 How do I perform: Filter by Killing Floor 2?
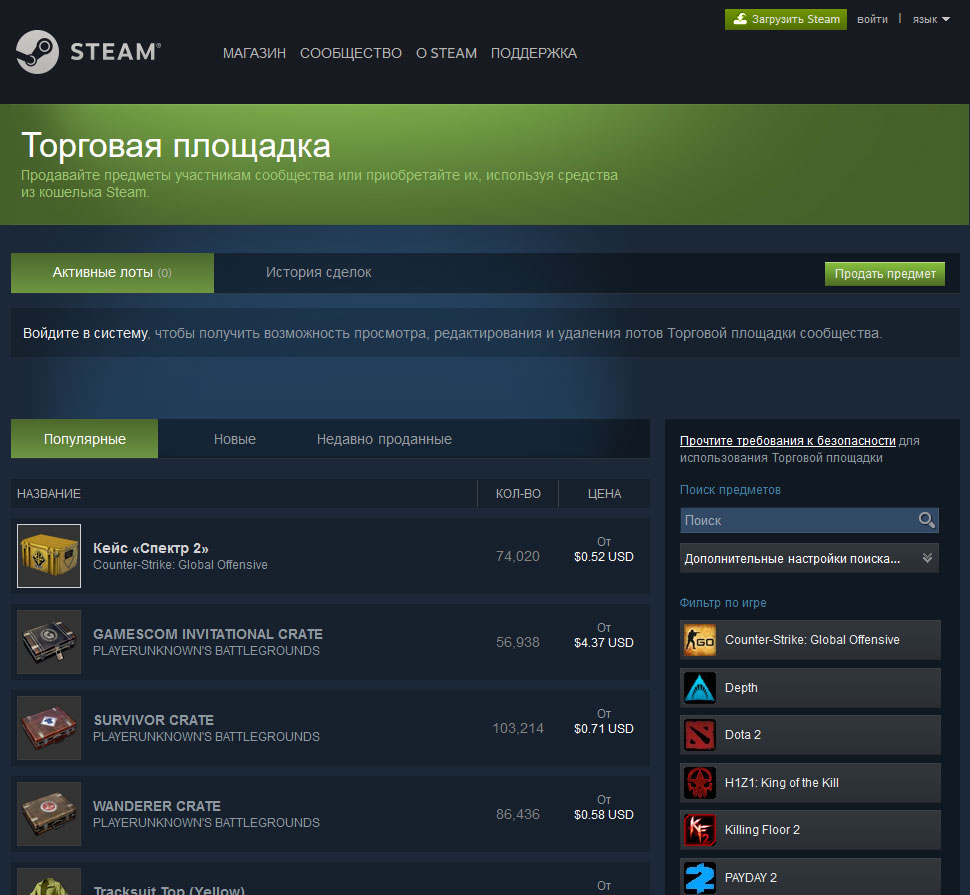click(810, 829)
